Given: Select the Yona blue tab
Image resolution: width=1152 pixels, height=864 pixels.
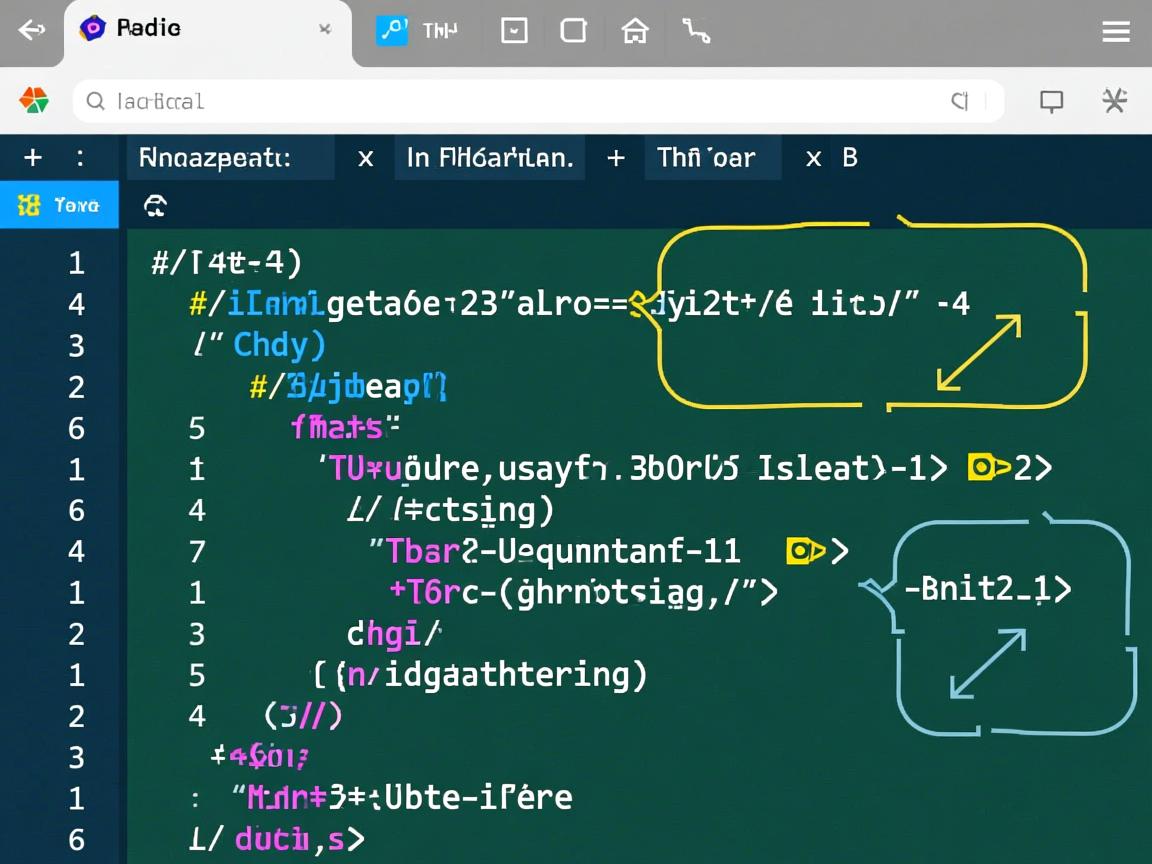Looking at the screenshot, I should [x=60, y=205].
